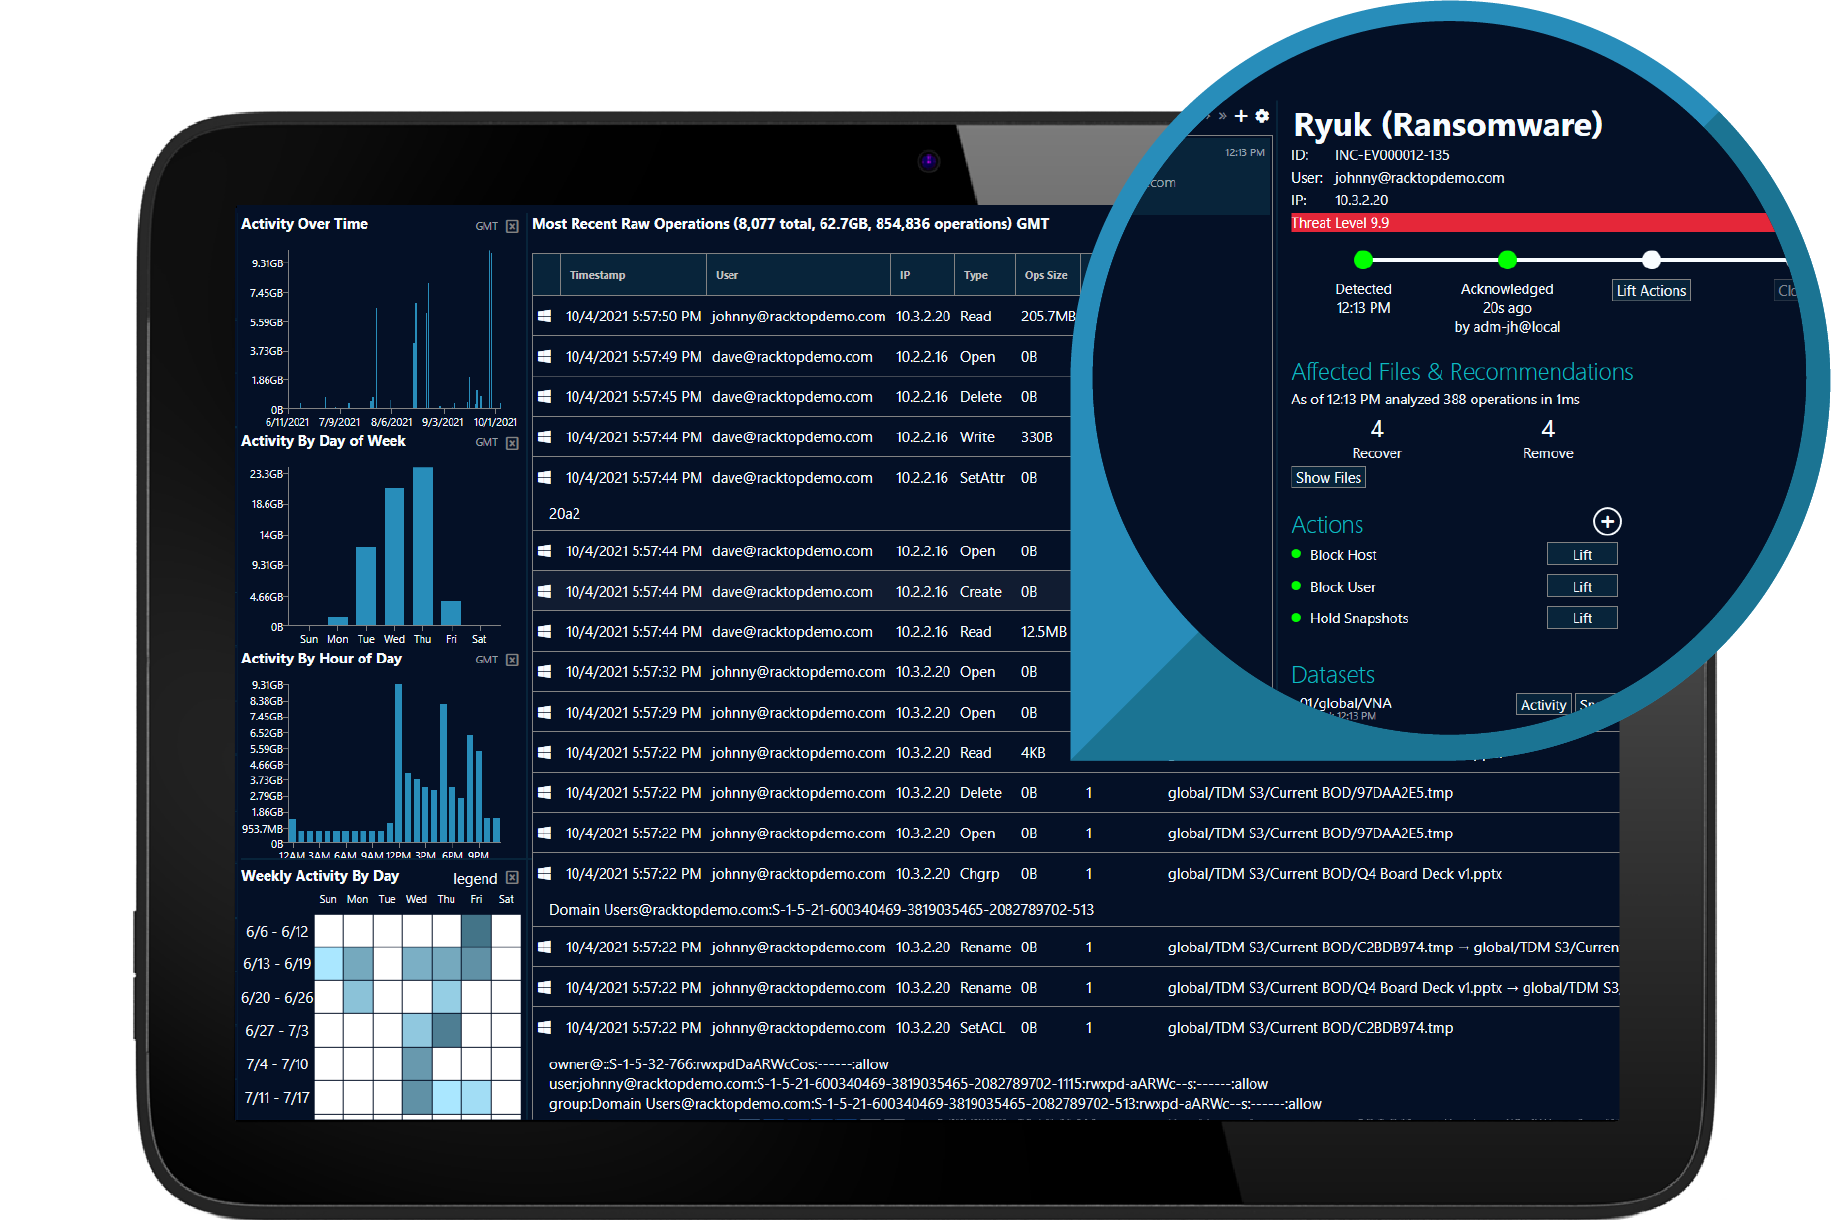Toggle GMT on Activity By Day of Week
This screenshot has width=1848, height=1222.
tap(486, 443)
